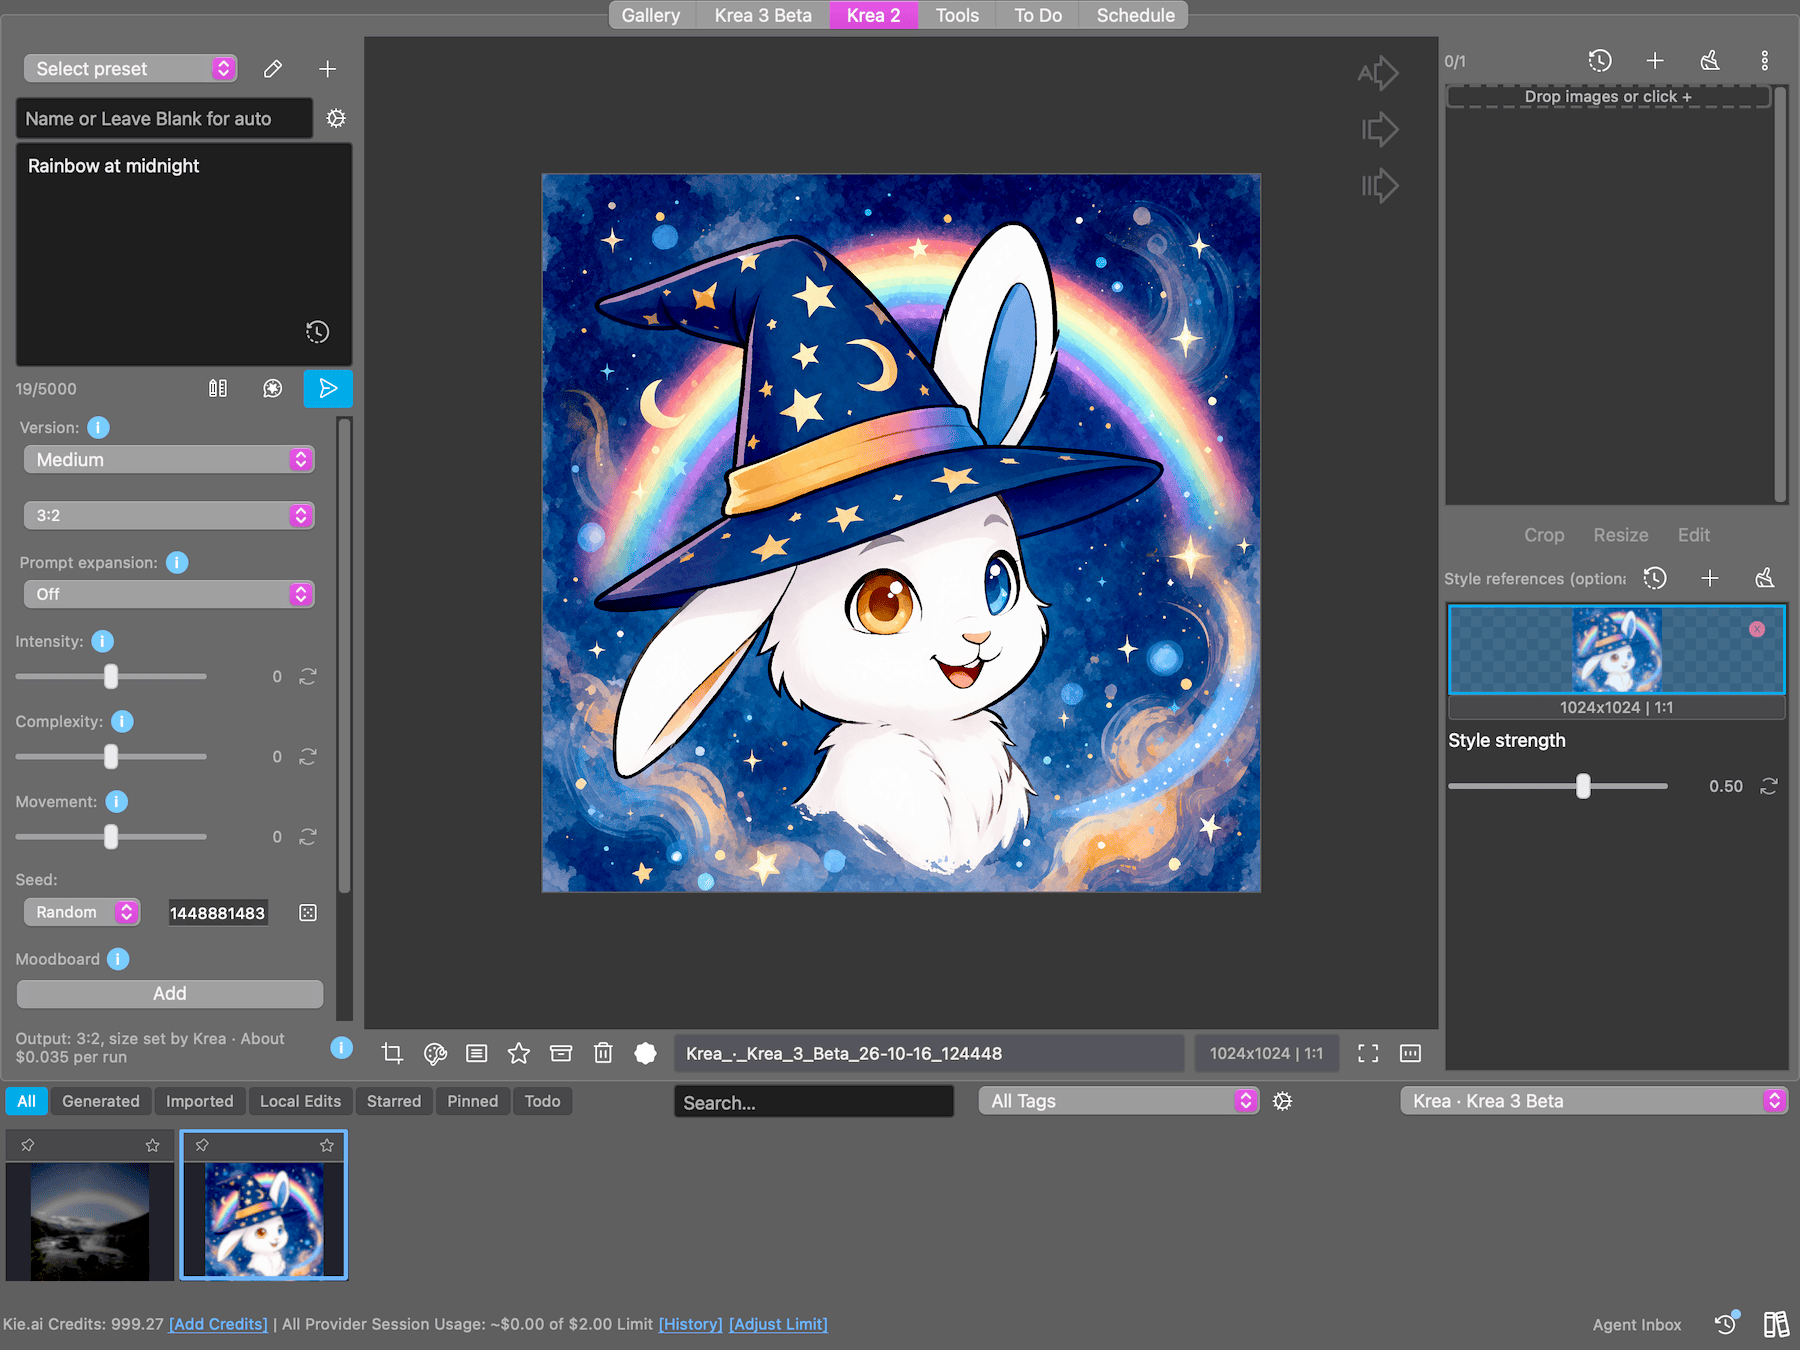The width and height of the screenshot is (1800, 1350).
Task: Show Version info tooltip
Action: [98, 428]
